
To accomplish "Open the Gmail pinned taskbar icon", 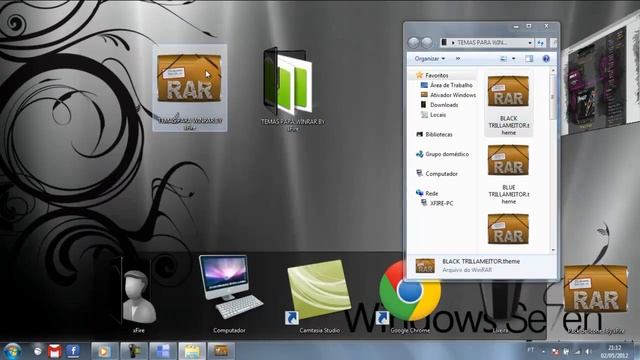I will (55, 351).
